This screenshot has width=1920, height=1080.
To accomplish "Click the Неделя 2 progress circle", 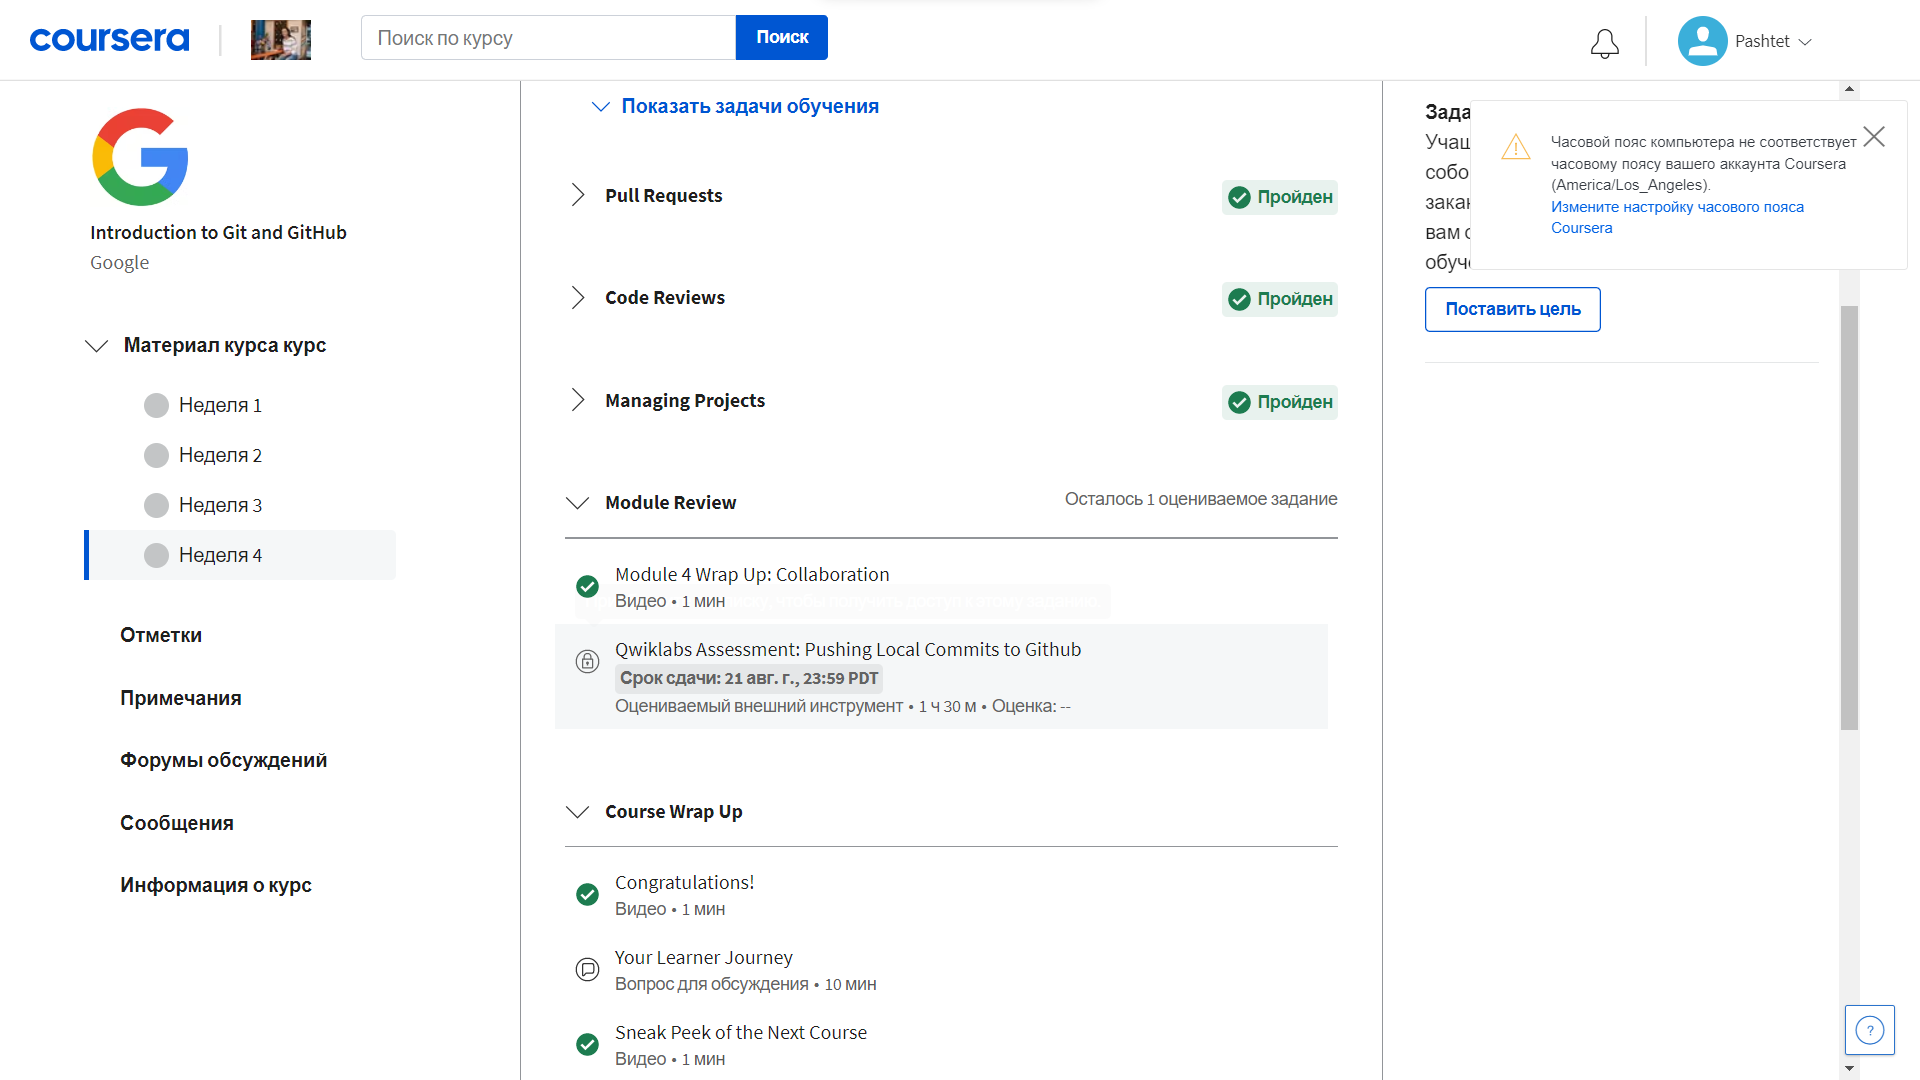I will tap(156, 455).
